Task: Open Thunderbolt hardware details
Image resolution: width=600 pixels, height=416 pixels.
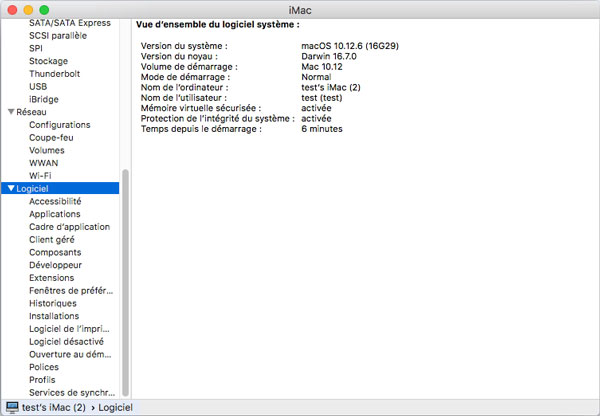Action: point(54,73)
